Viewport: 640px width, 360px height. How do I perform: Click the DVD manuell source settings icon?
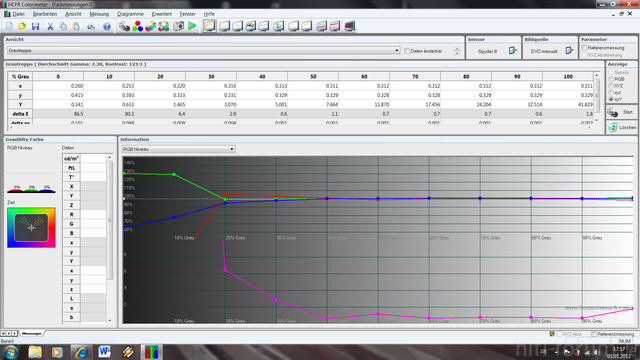(x=569, y=51)
